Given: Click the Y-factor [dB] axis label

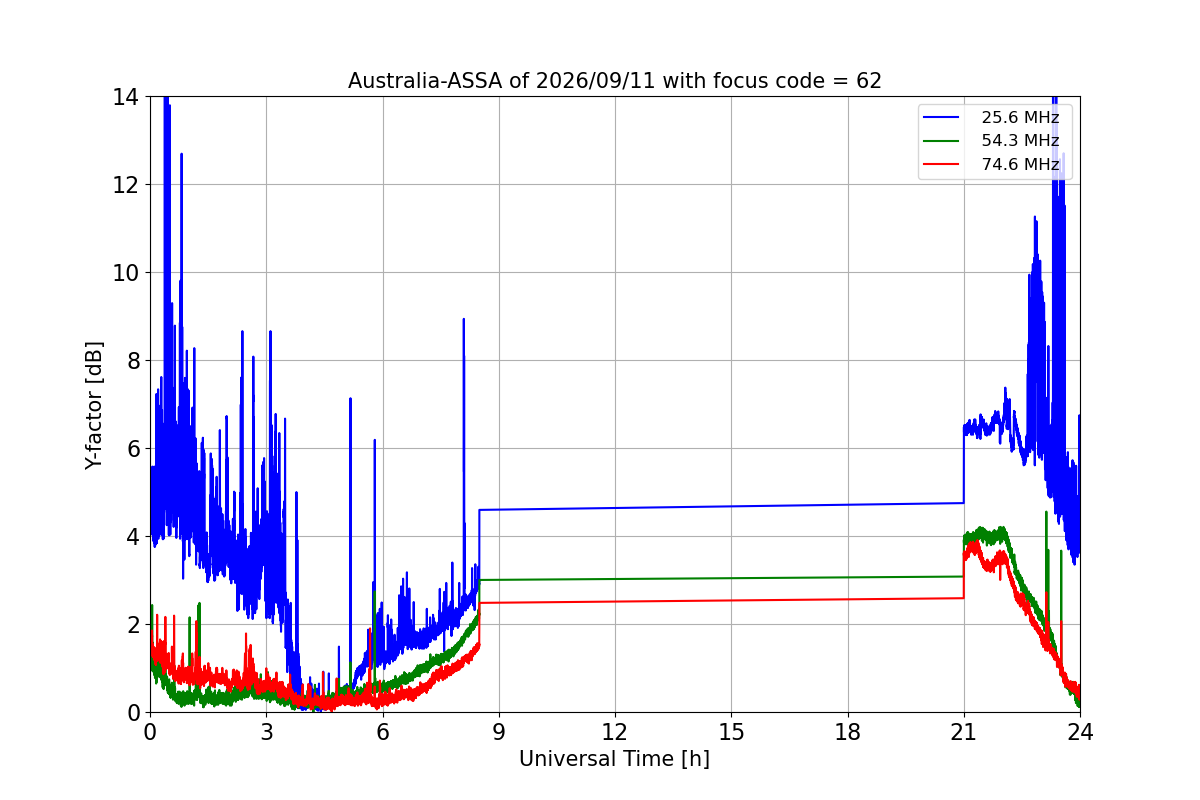Looking at the screenshot, I should click(94, 405).
